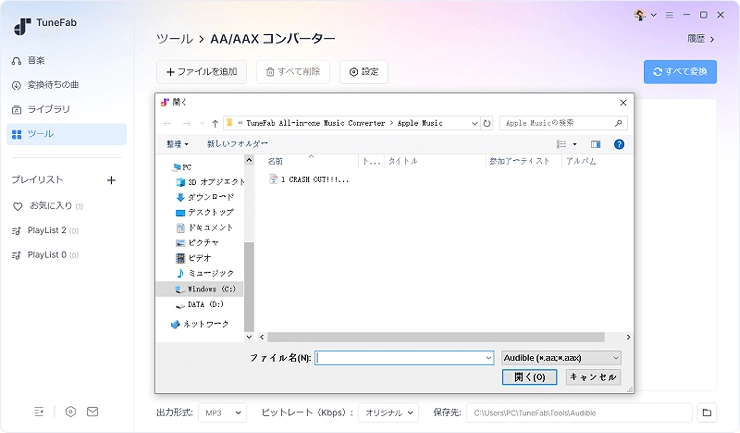
Task: Open help question mark icon
Action: [x=619, y=144]
